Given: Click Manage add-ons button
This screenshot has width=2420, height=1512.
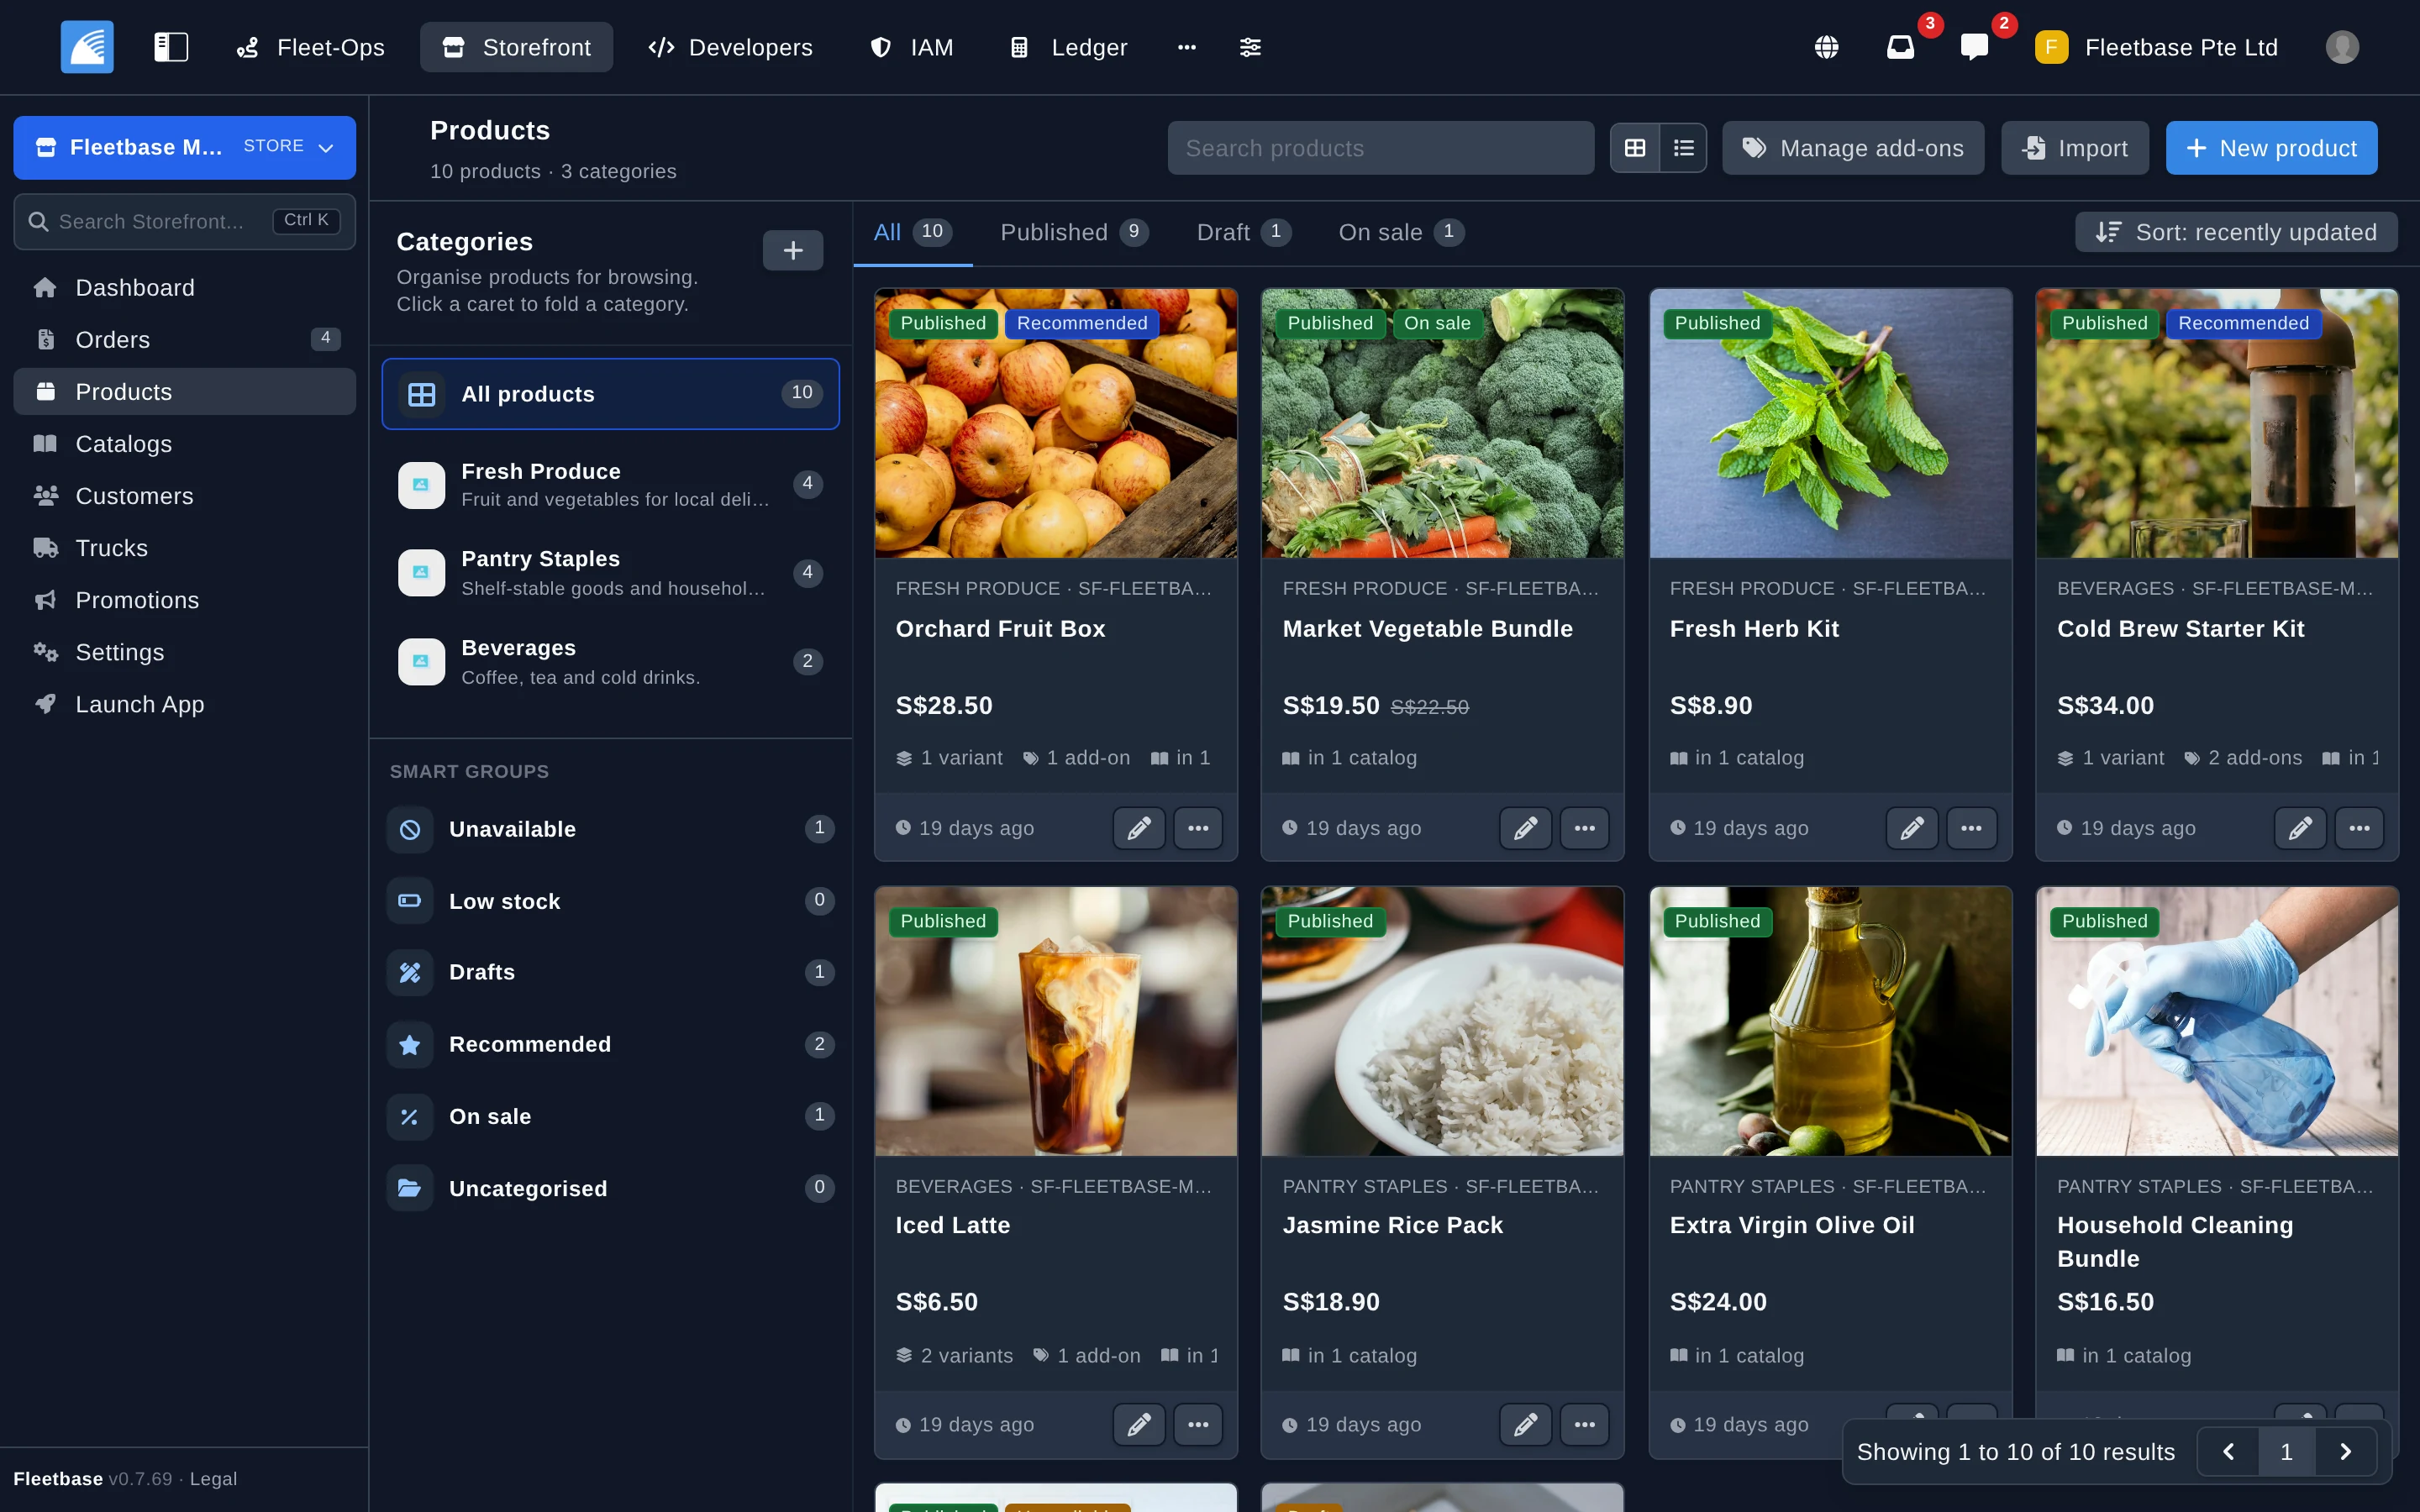Looking at the screenshot, I should pyautogui.click(x=1853, y=148).
